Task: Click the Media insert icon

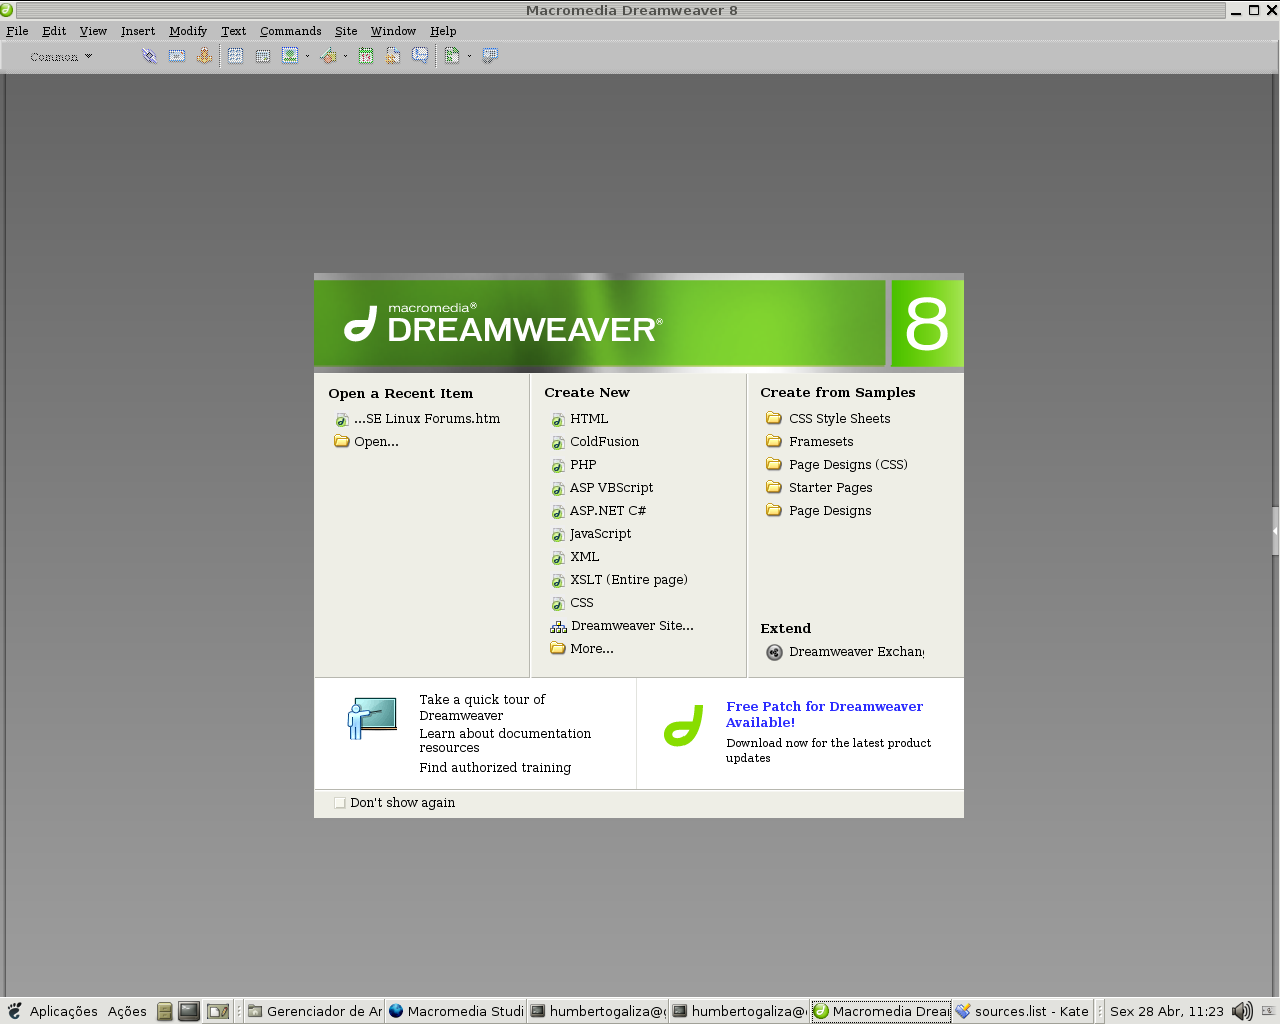Action: pyautogui.click(x=328, y=56)
